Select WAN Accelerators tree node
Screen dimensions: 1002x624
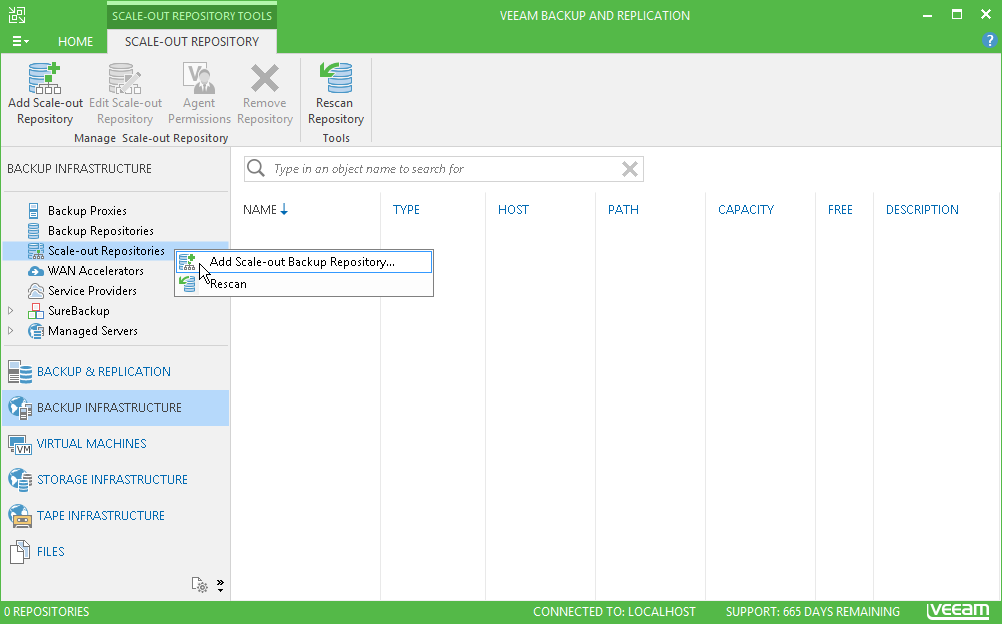[95, 270]
